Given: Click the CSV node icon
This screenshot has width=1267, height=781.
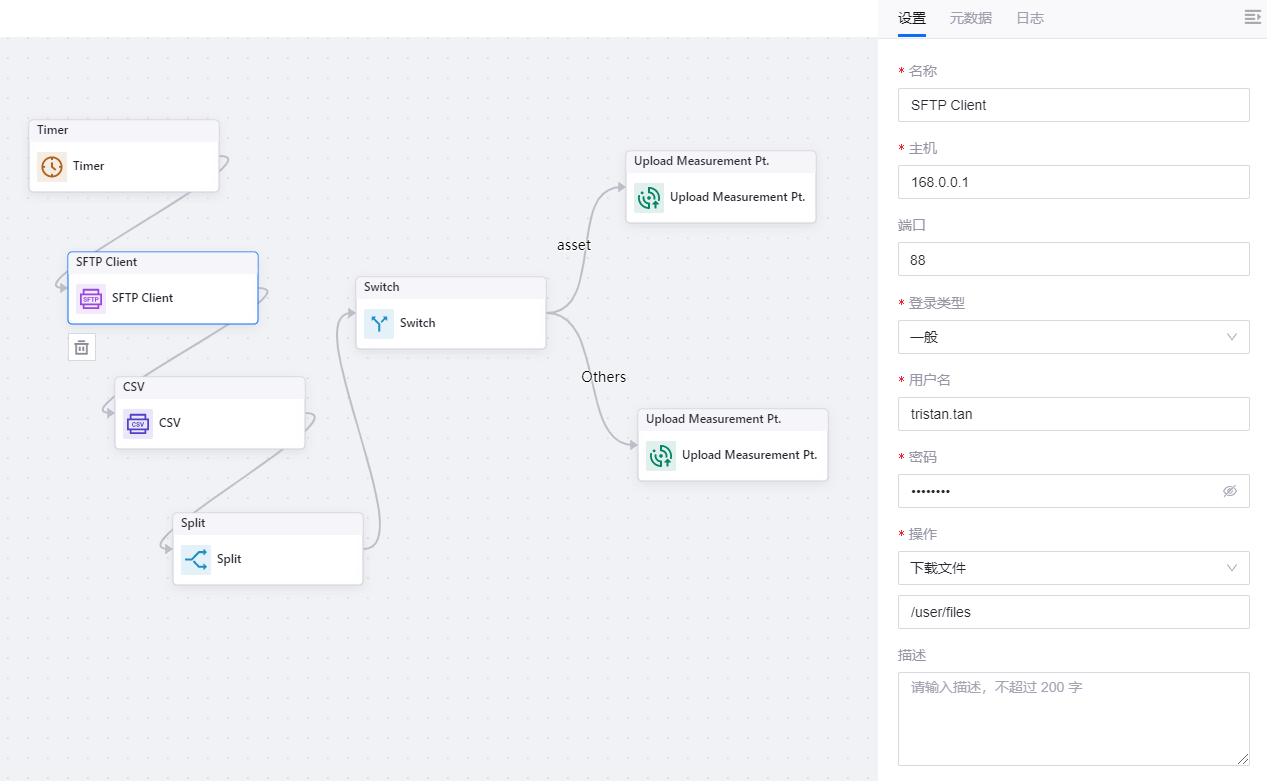Looking at the screenshot, I should [x=138, y=423].
